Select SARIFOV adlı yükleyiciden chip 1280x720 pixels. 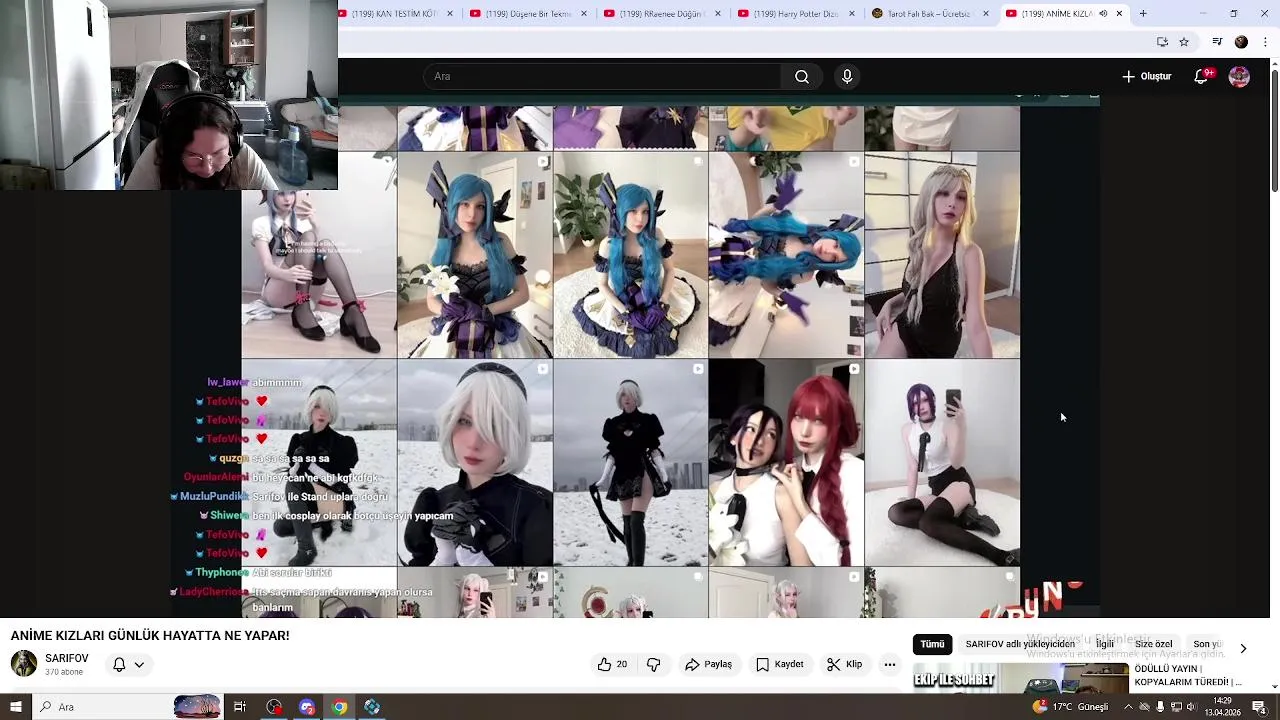[1019, 644]
